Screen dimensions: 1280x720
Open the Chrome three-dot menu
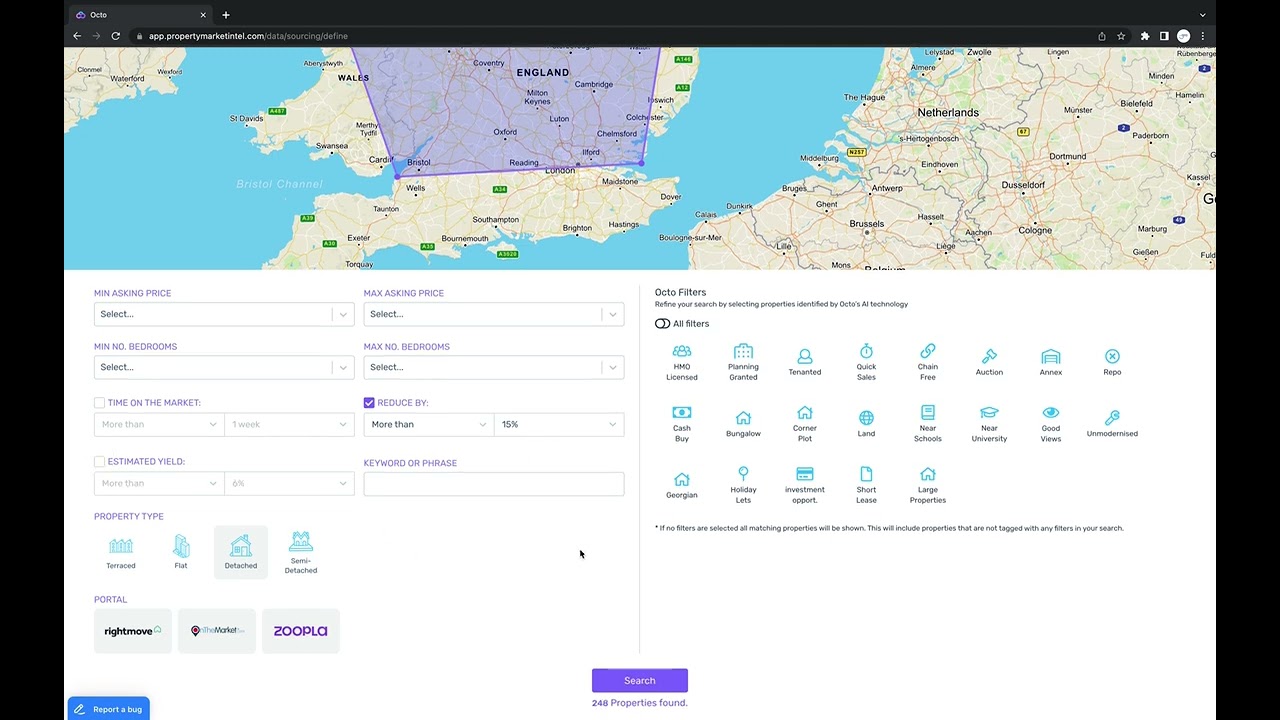[1202, 36]
